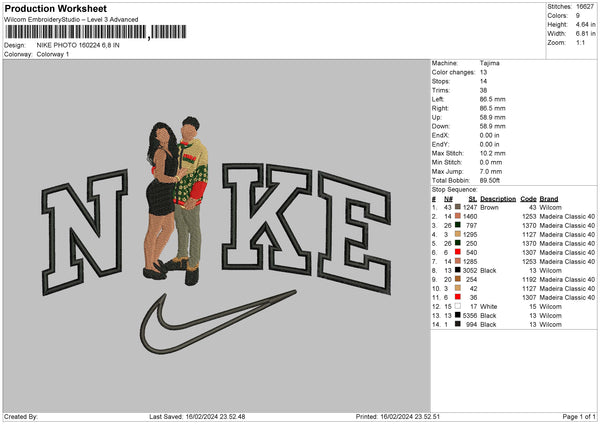
Task: Click the tan swatch in stop 4
Action: 458,234
